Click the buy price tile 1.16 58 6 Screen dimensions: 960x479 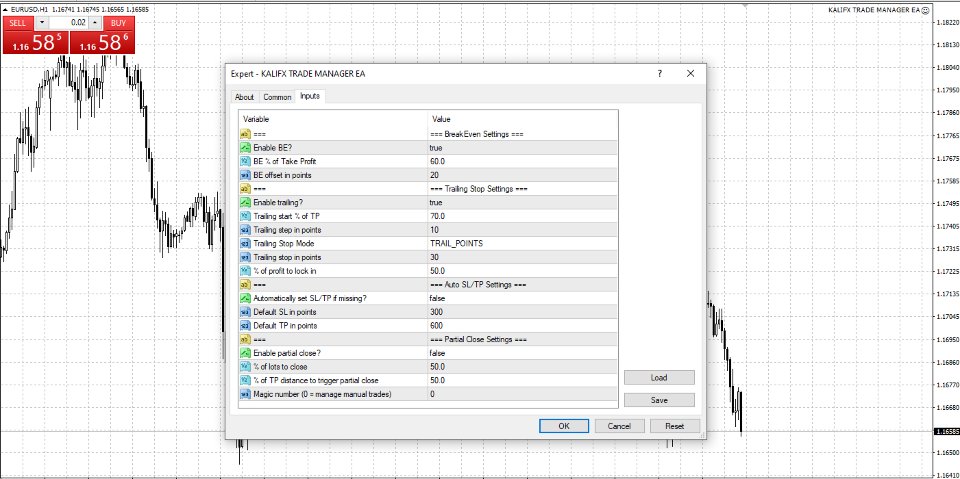[102, 42]
